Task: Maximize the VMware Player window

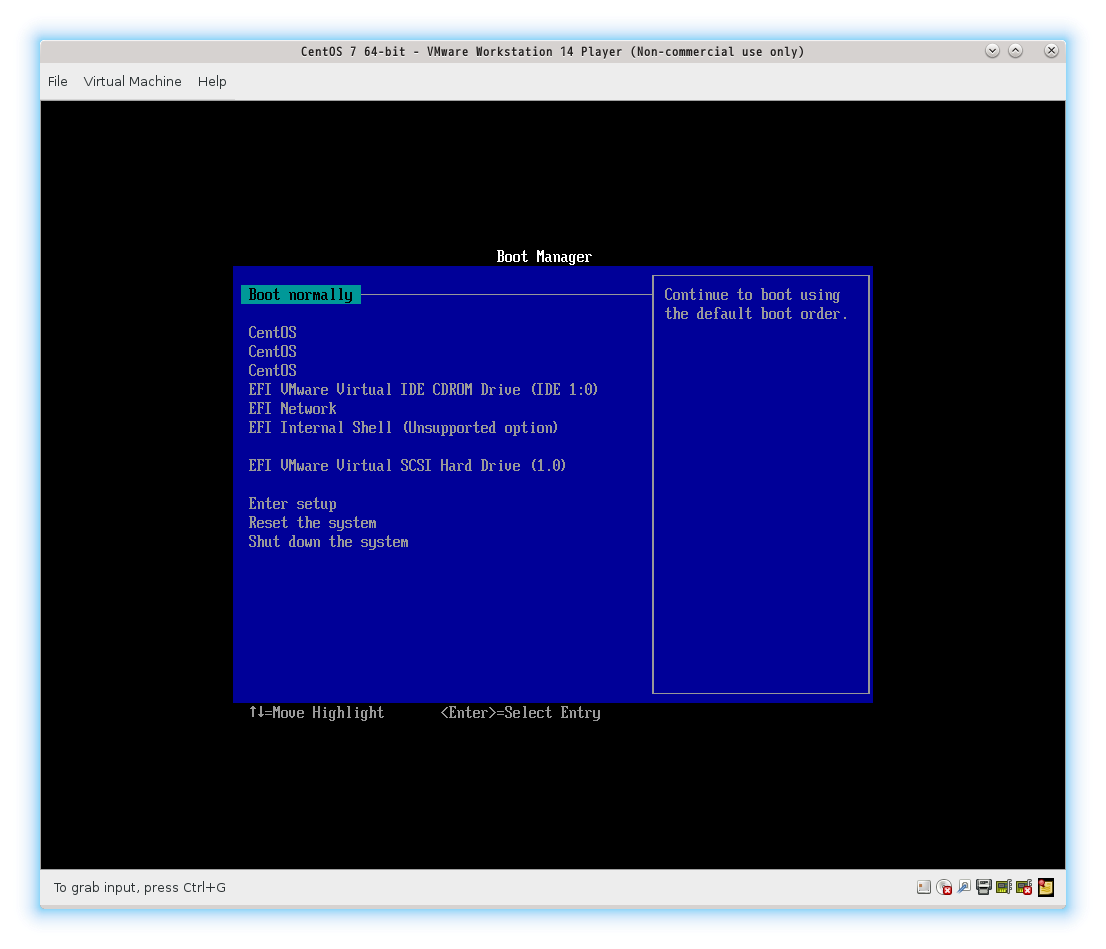Action: (x=1016, y=51)
